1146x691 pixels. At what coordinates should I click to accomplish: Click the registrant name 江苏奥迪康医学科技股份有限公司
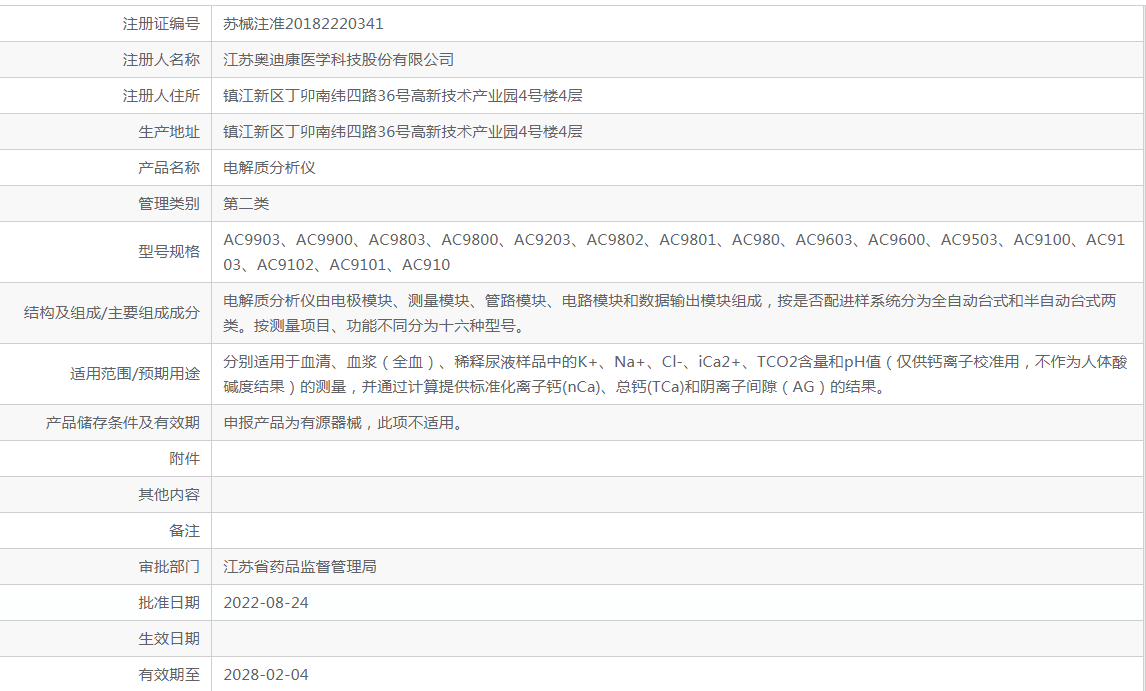[338, 59]
